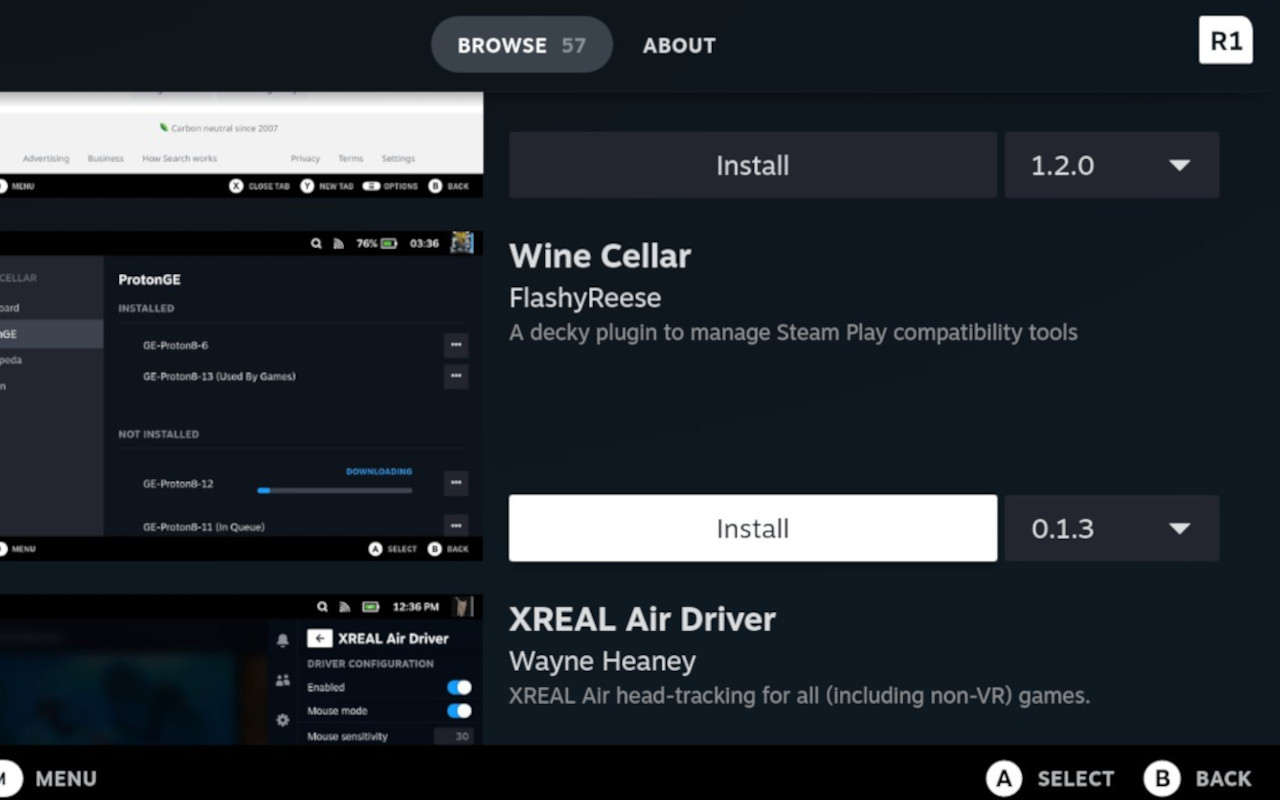Click the Wayne Heaney author name
The image size is (1280, 800).
click(602, 661)
